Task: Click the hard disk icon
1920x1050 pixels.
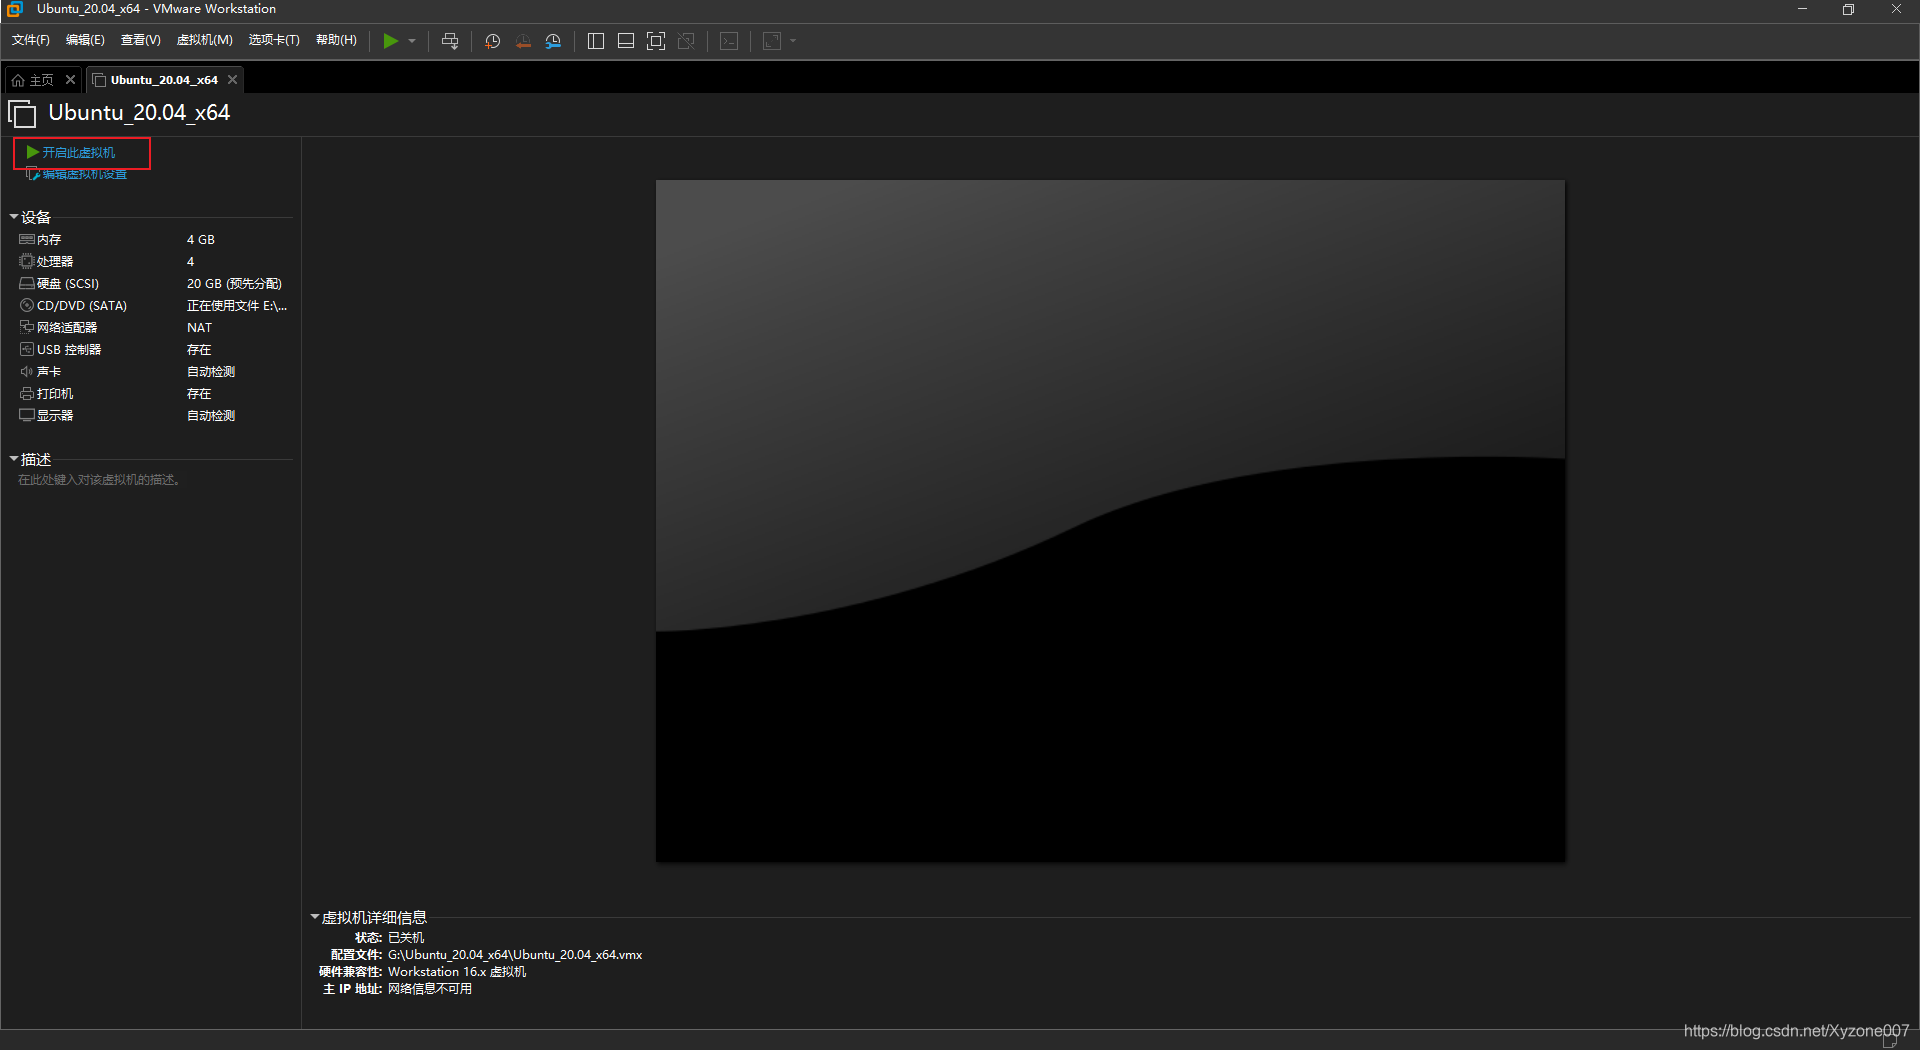Action: coord(27,284)
